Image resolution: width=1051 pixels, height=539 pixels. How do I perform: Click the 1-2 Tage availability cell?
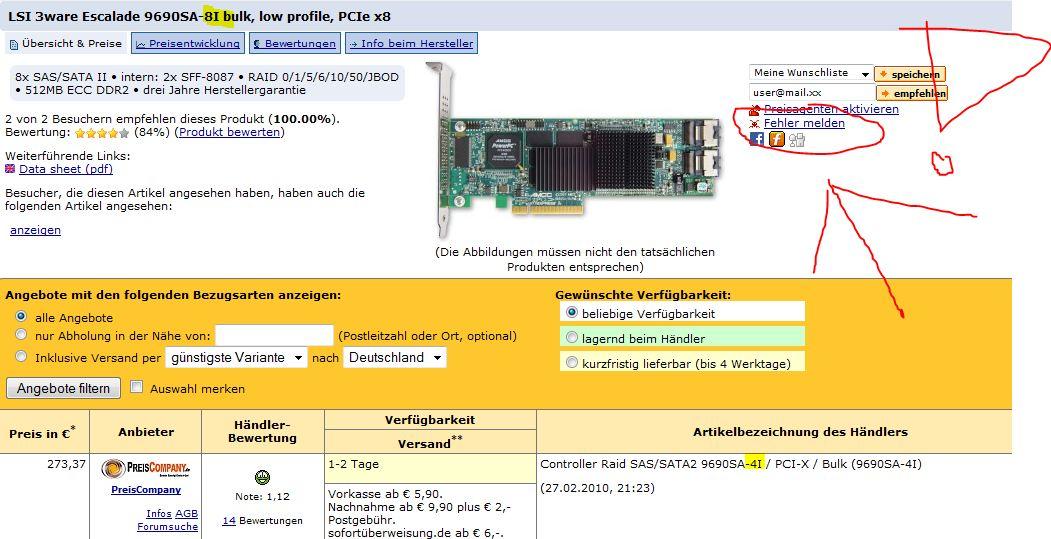point(430,469)
